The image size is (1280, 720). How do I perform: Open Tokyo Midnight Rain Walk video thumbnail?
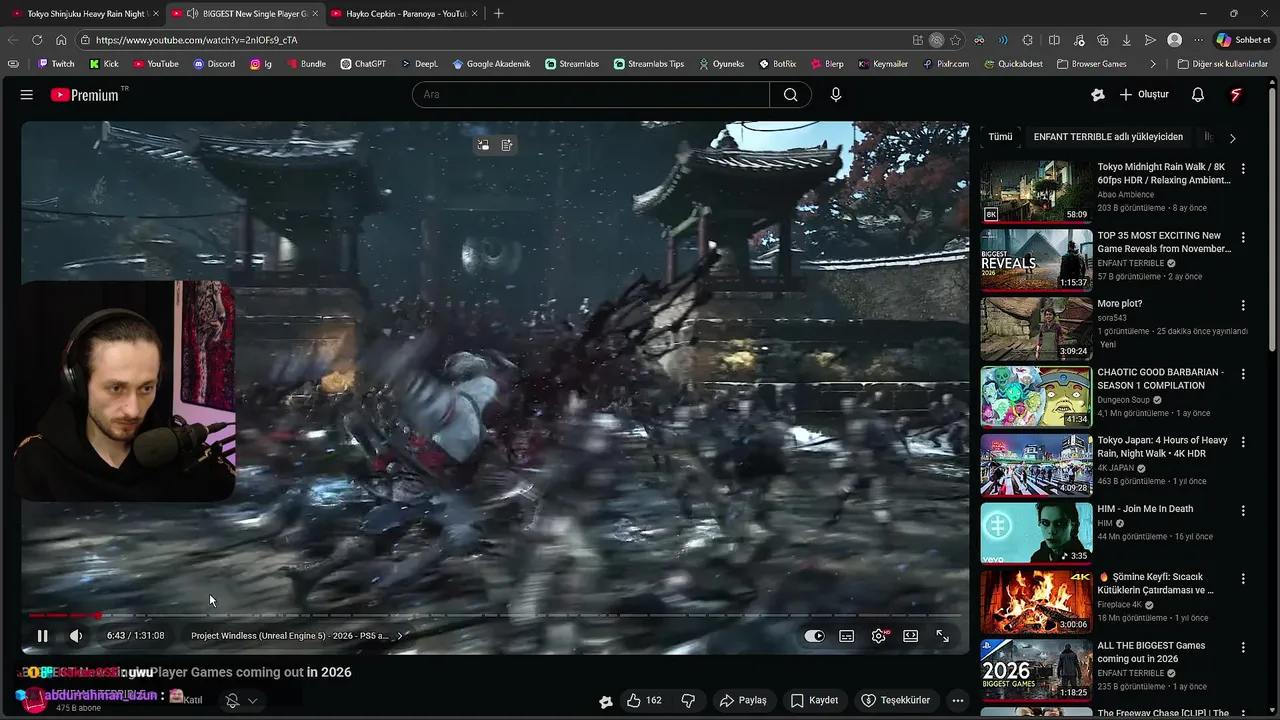pyautogui.click(x=1037, y=192)
